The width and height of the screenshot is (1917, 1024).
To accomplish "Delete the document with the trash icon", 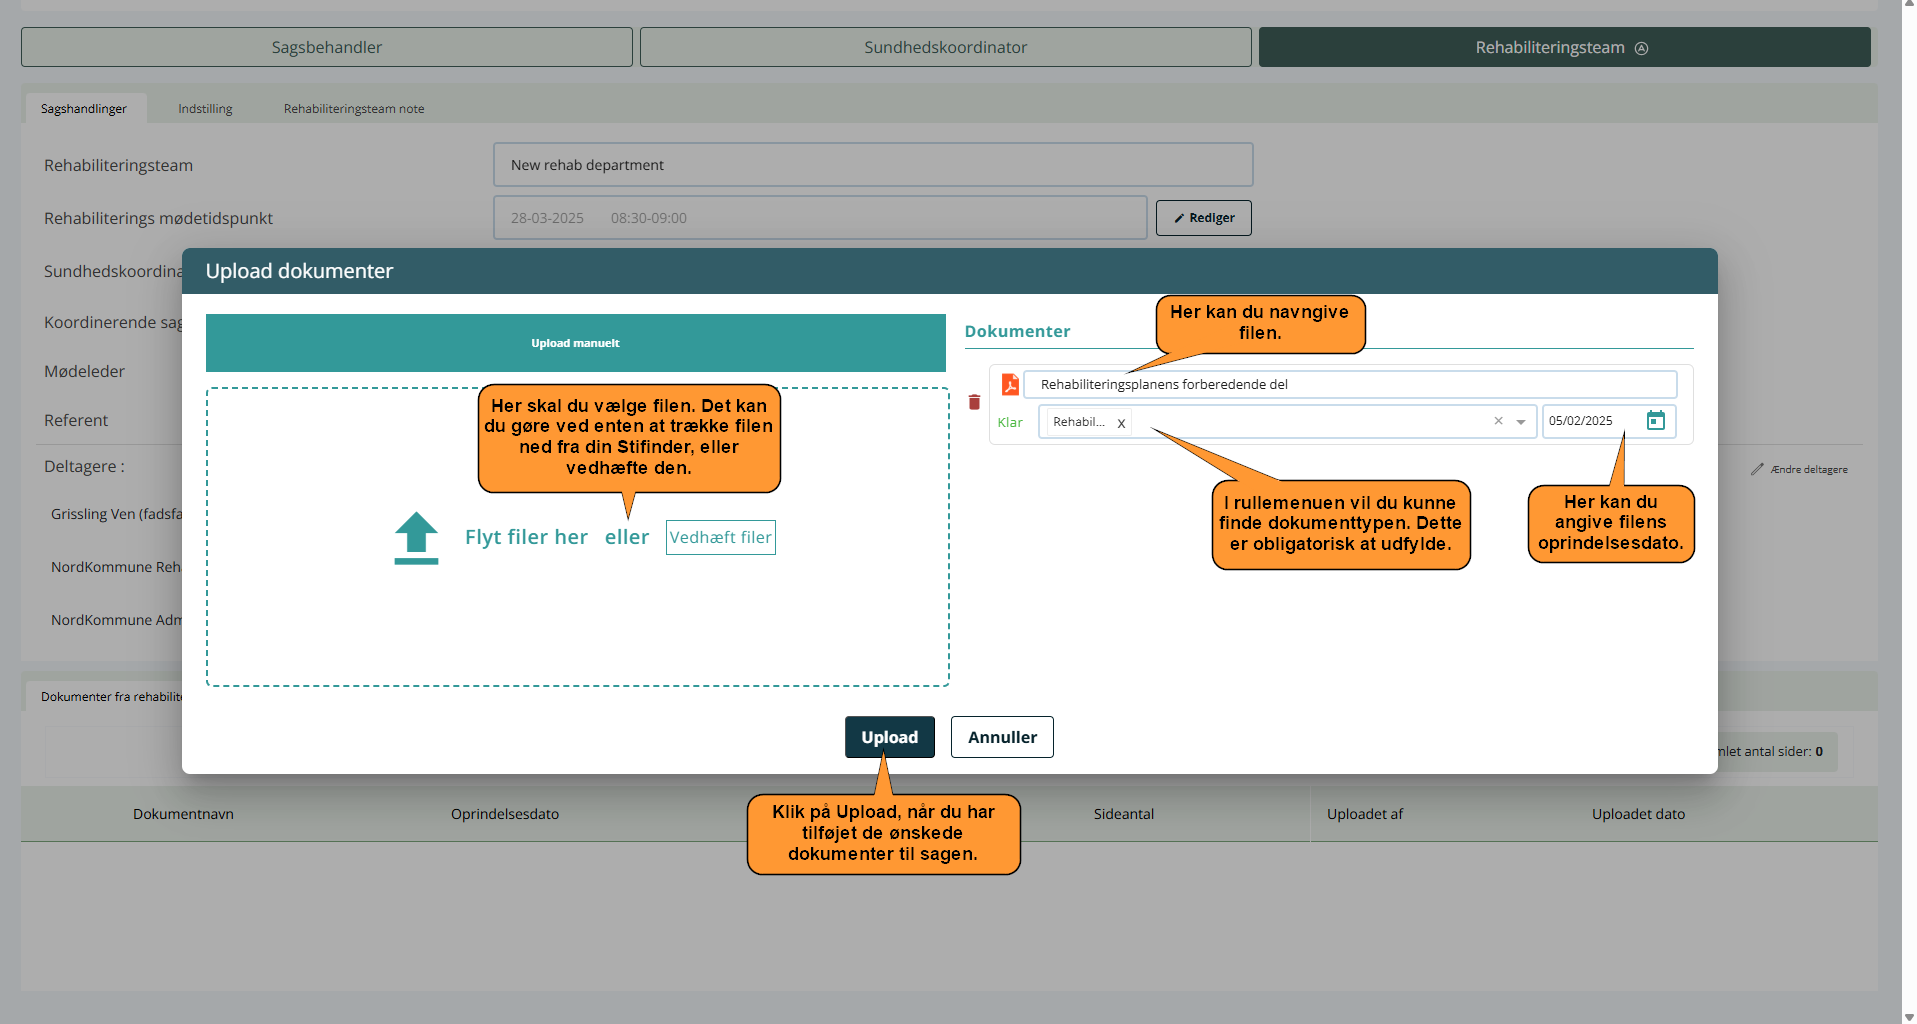I will 974,402.
